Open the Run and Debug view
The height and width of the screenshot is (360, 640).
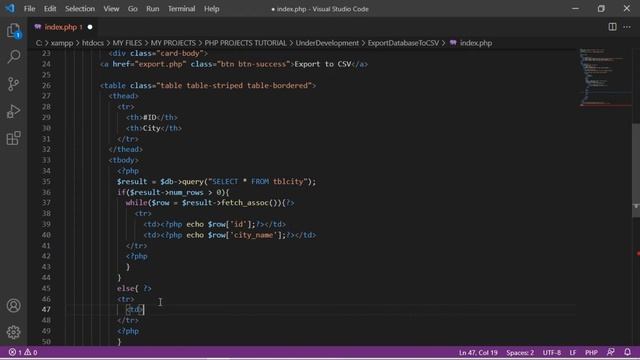click(x=13, y=111)
